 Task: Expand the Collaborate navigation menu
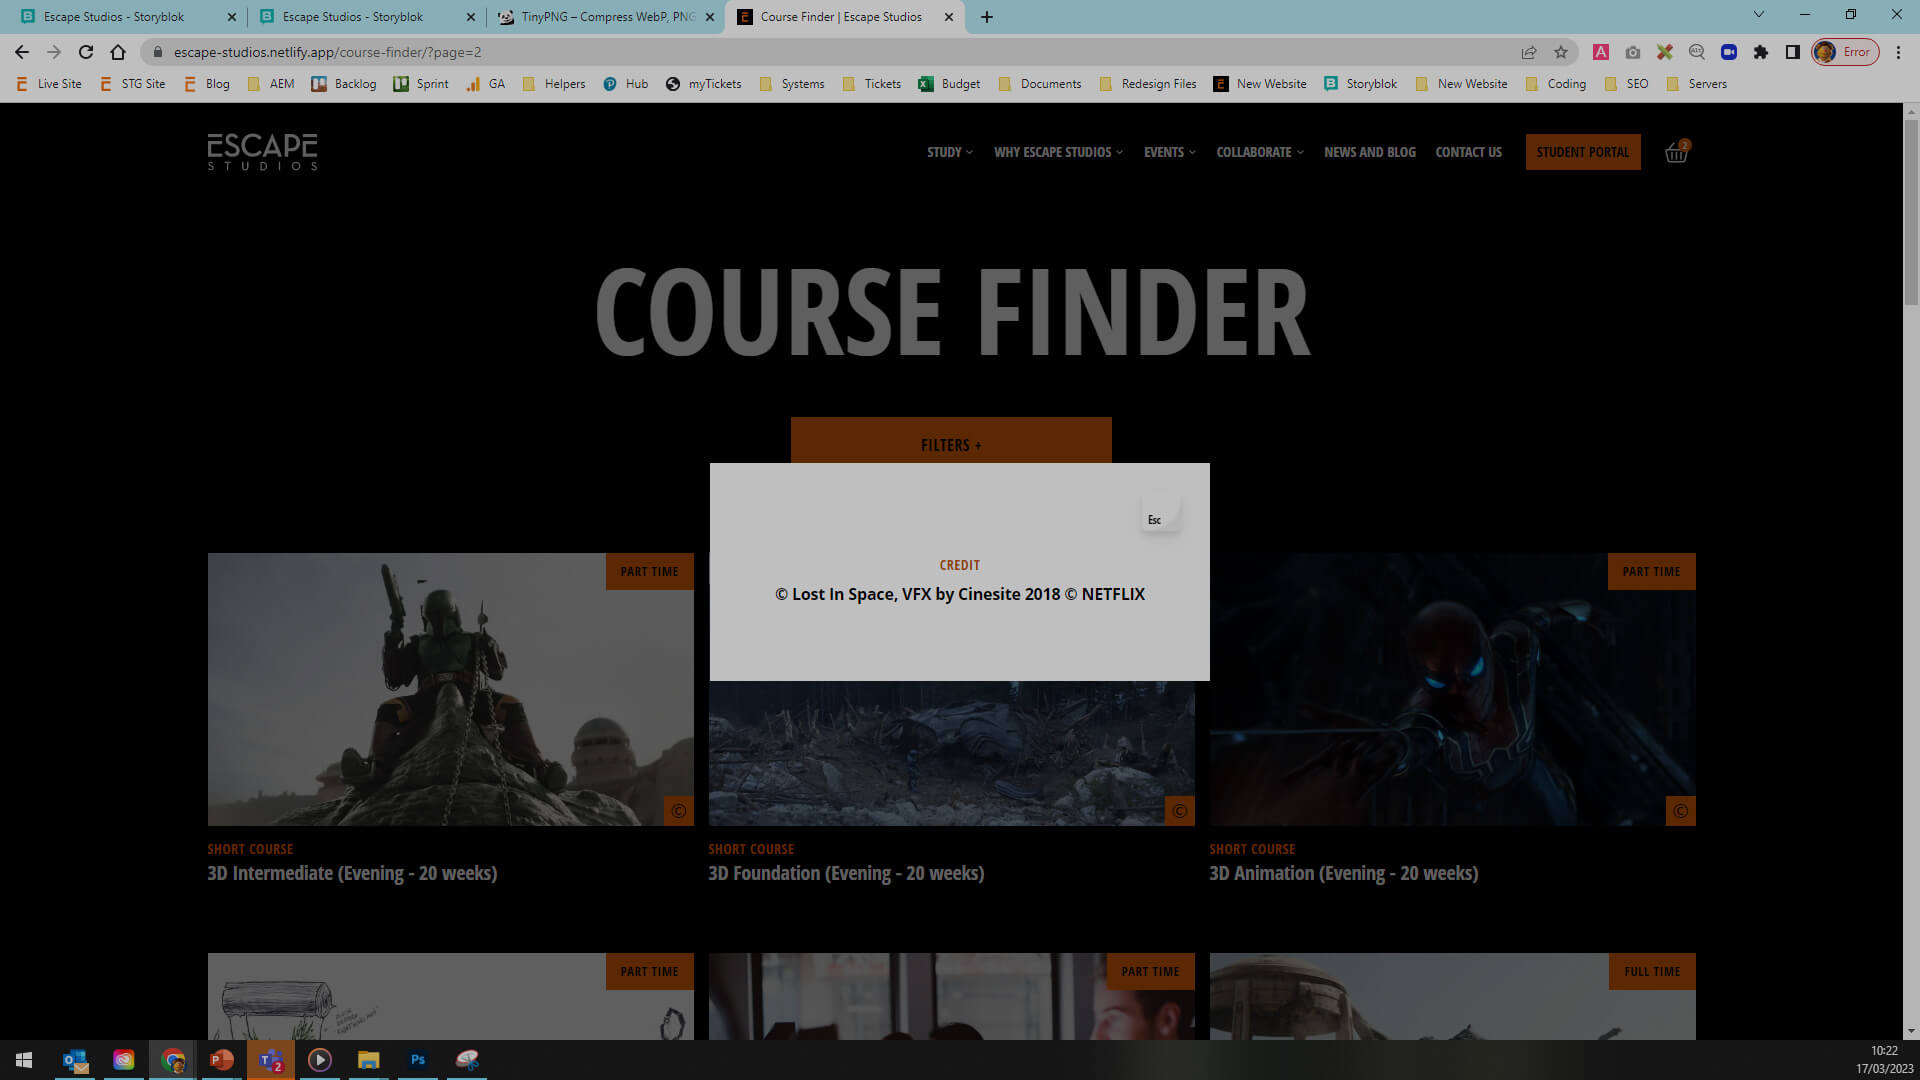coord(1260,152)
